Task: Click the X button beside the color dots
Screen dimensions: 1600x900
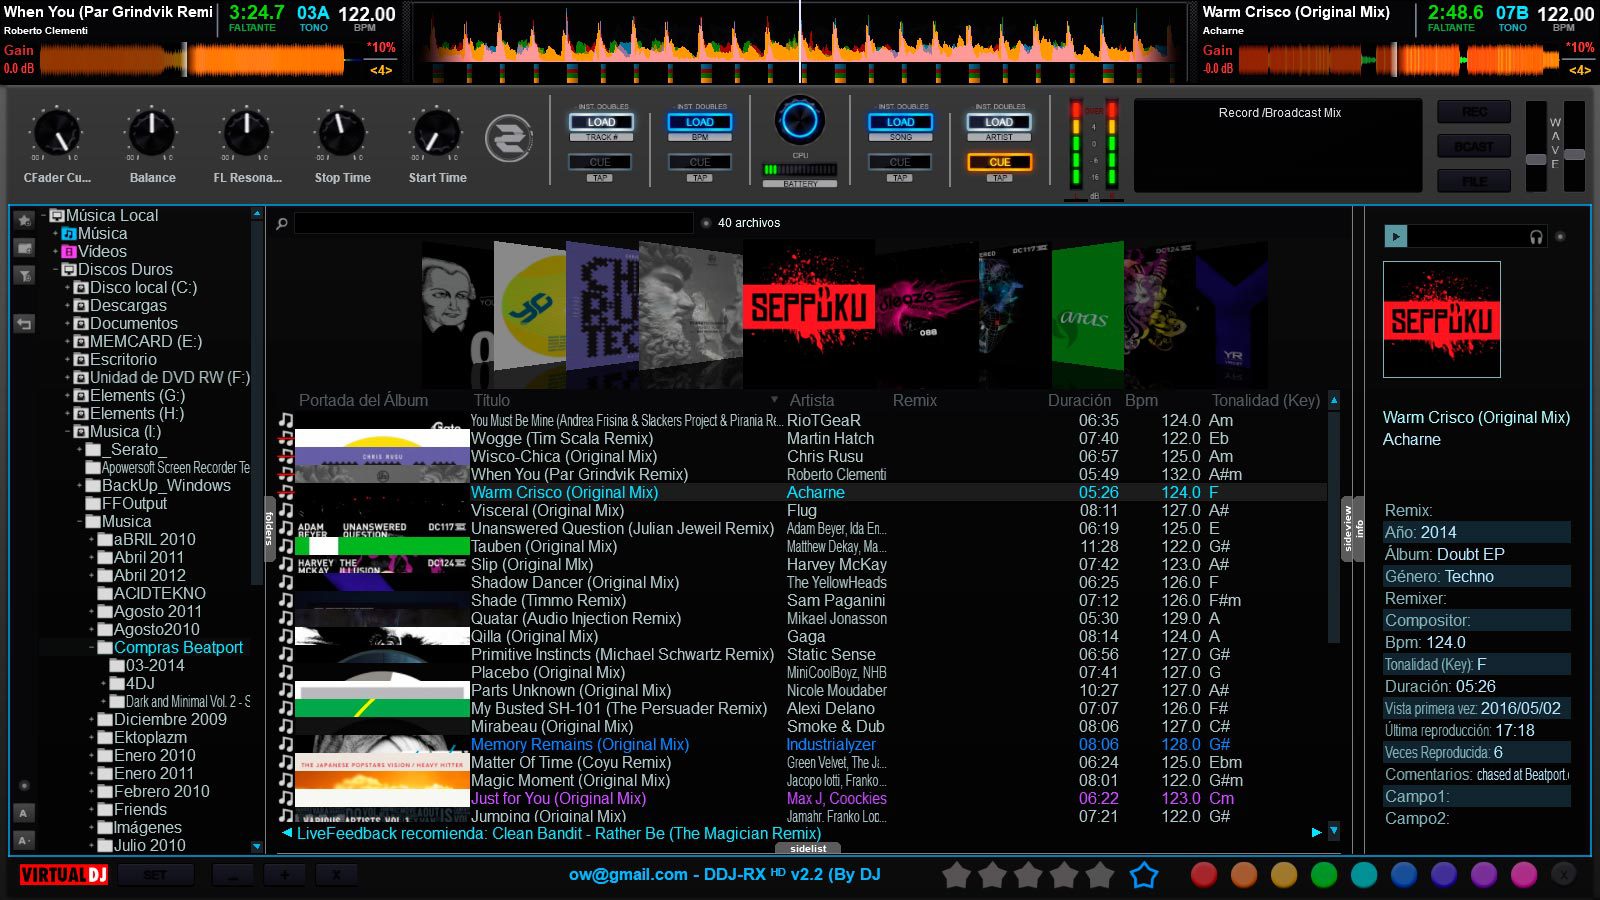Action: pos(1563,875)
